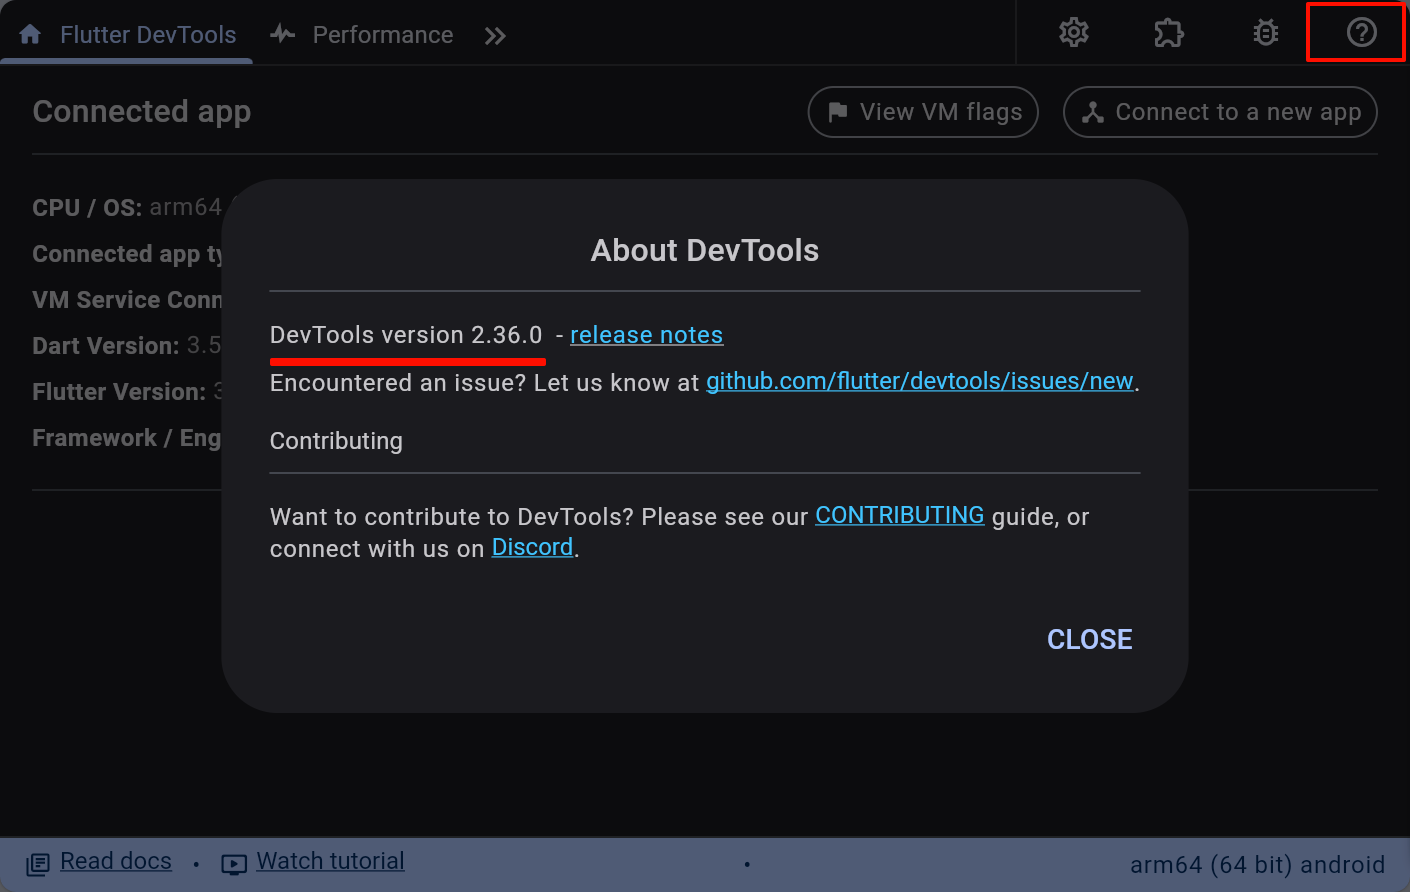Open the Watch tutorial link
Image resolution: width=1410 pixels, height=892 pixels.
pyautogui.click(x=331, y=861)
